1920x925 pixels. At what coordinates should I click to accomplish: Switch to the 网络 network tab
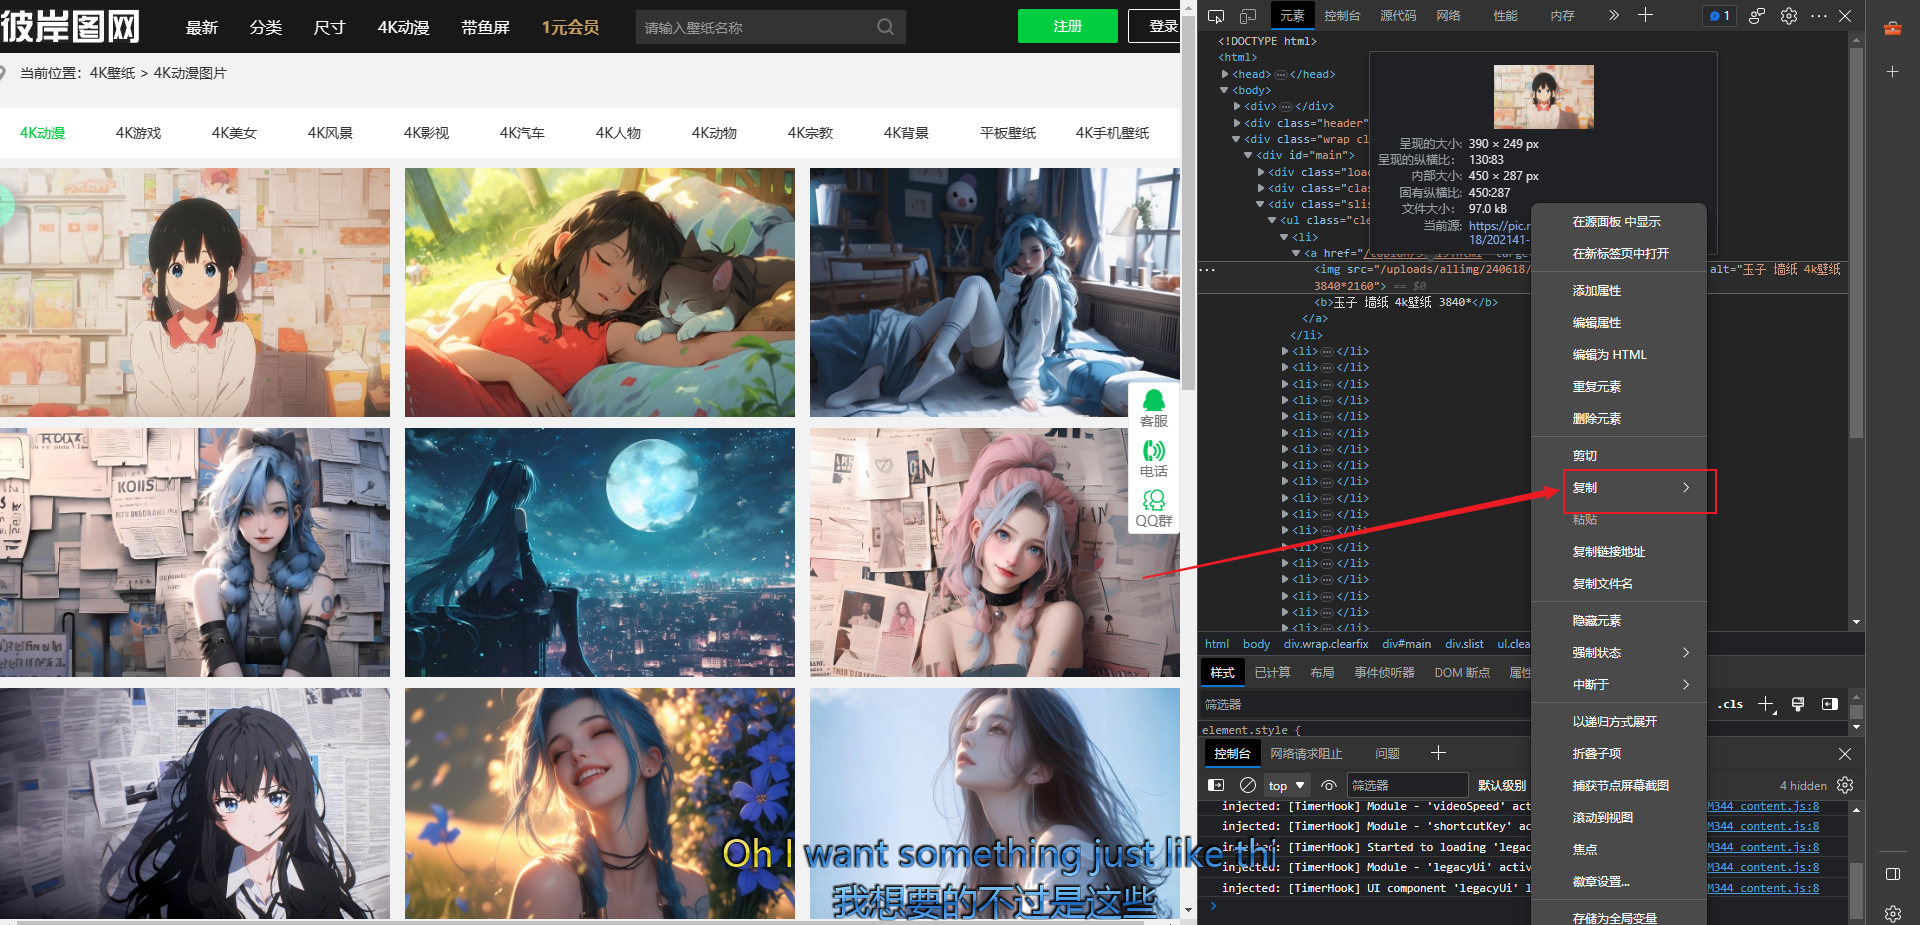1448,16
